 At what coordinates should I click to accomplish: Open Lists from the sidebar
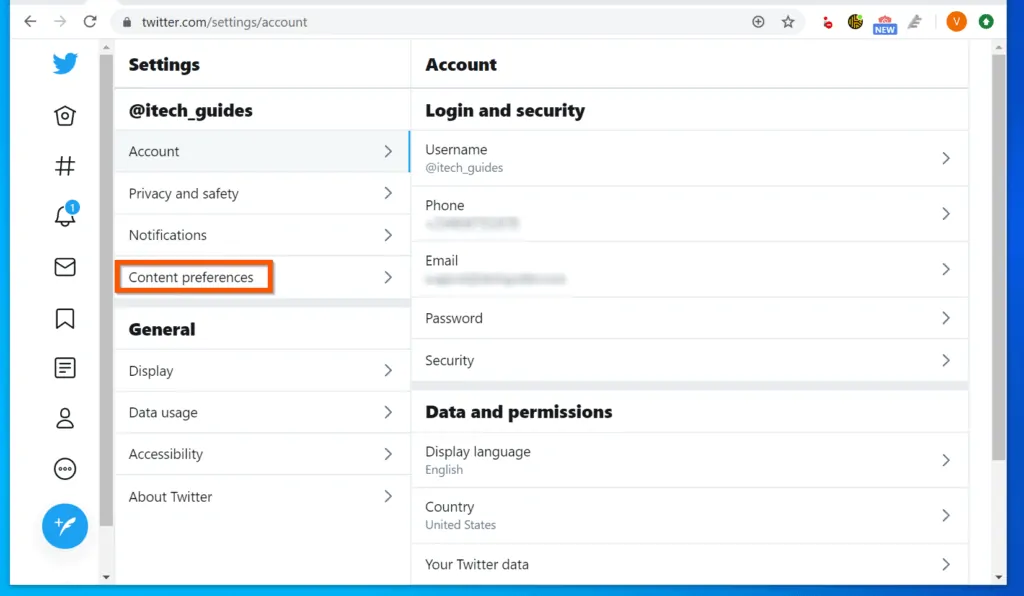click(64, 368)
